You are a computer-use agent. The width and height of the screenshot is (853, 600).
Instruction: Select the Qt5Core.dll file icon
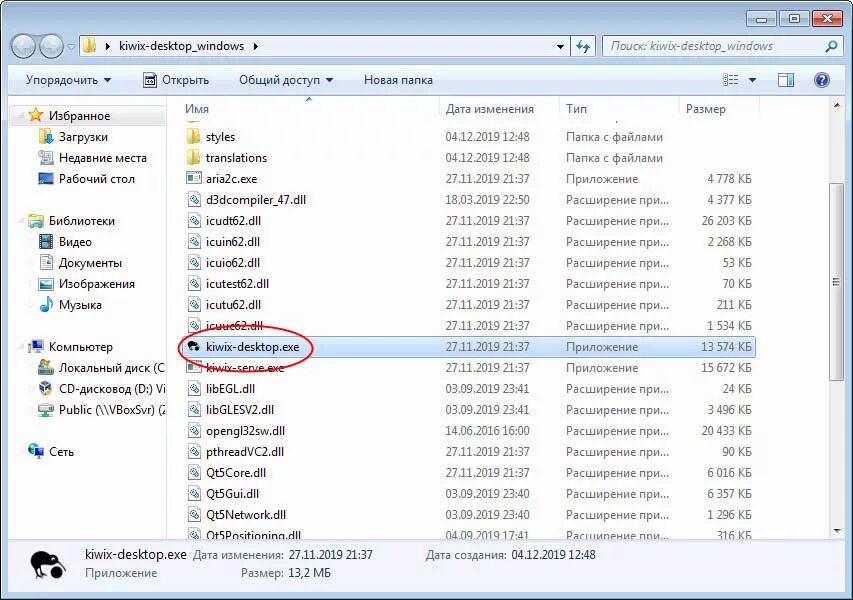click(194, 473)
